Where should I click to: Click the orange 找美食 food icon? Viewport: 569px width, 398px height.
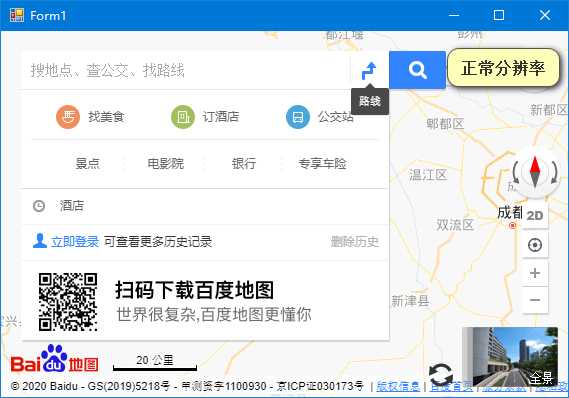pyautogui.click(x=68, y=117)
